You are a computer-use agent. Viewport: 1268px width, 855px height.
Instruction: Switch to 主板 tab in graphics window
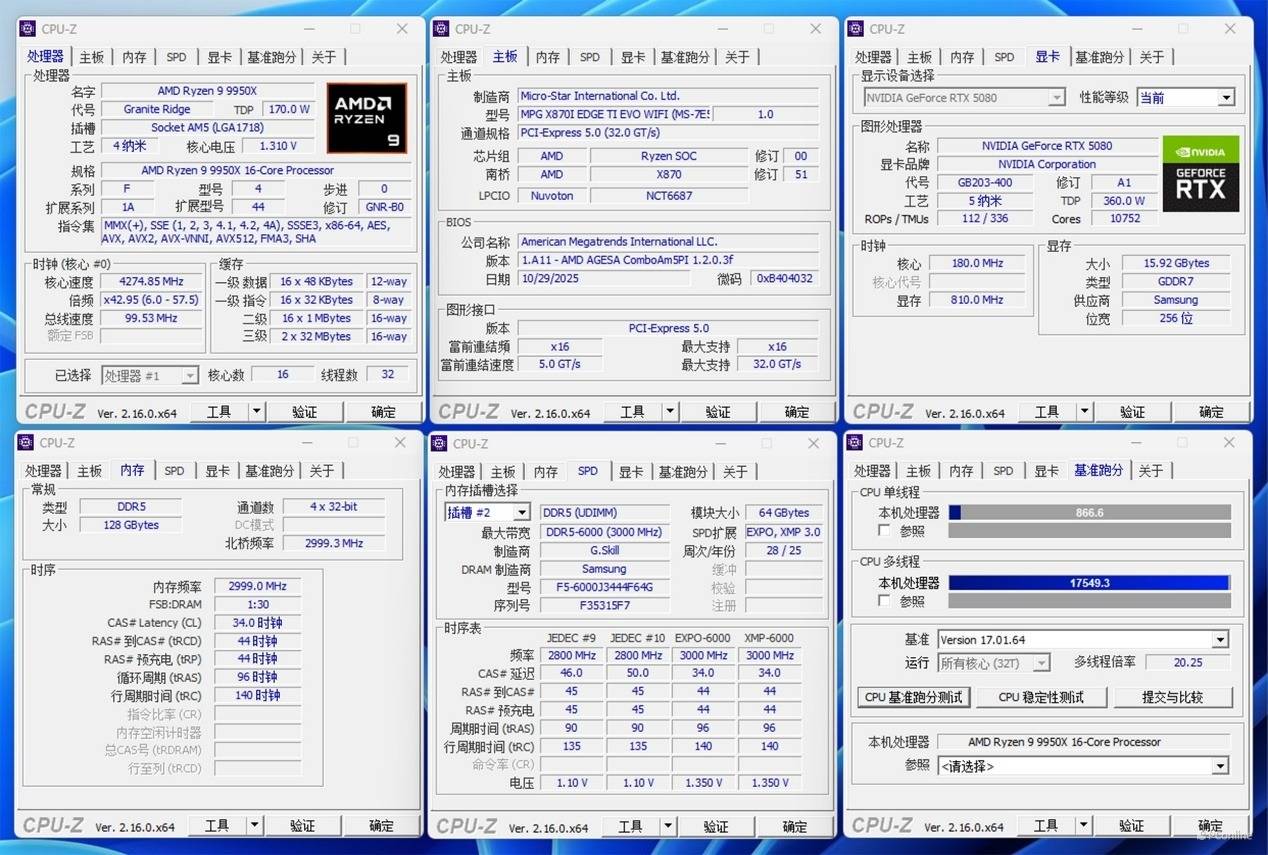pyautogui.click(x=919, y=57)
